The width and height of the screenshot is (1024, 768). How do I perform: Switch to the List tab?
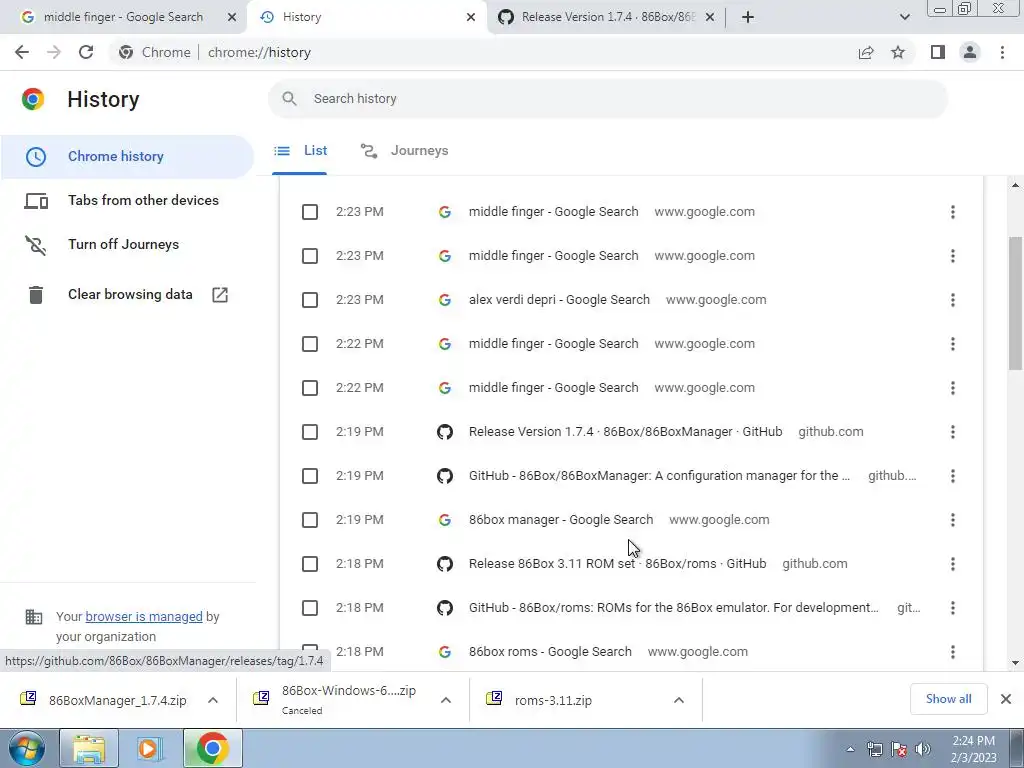point(300,151)
